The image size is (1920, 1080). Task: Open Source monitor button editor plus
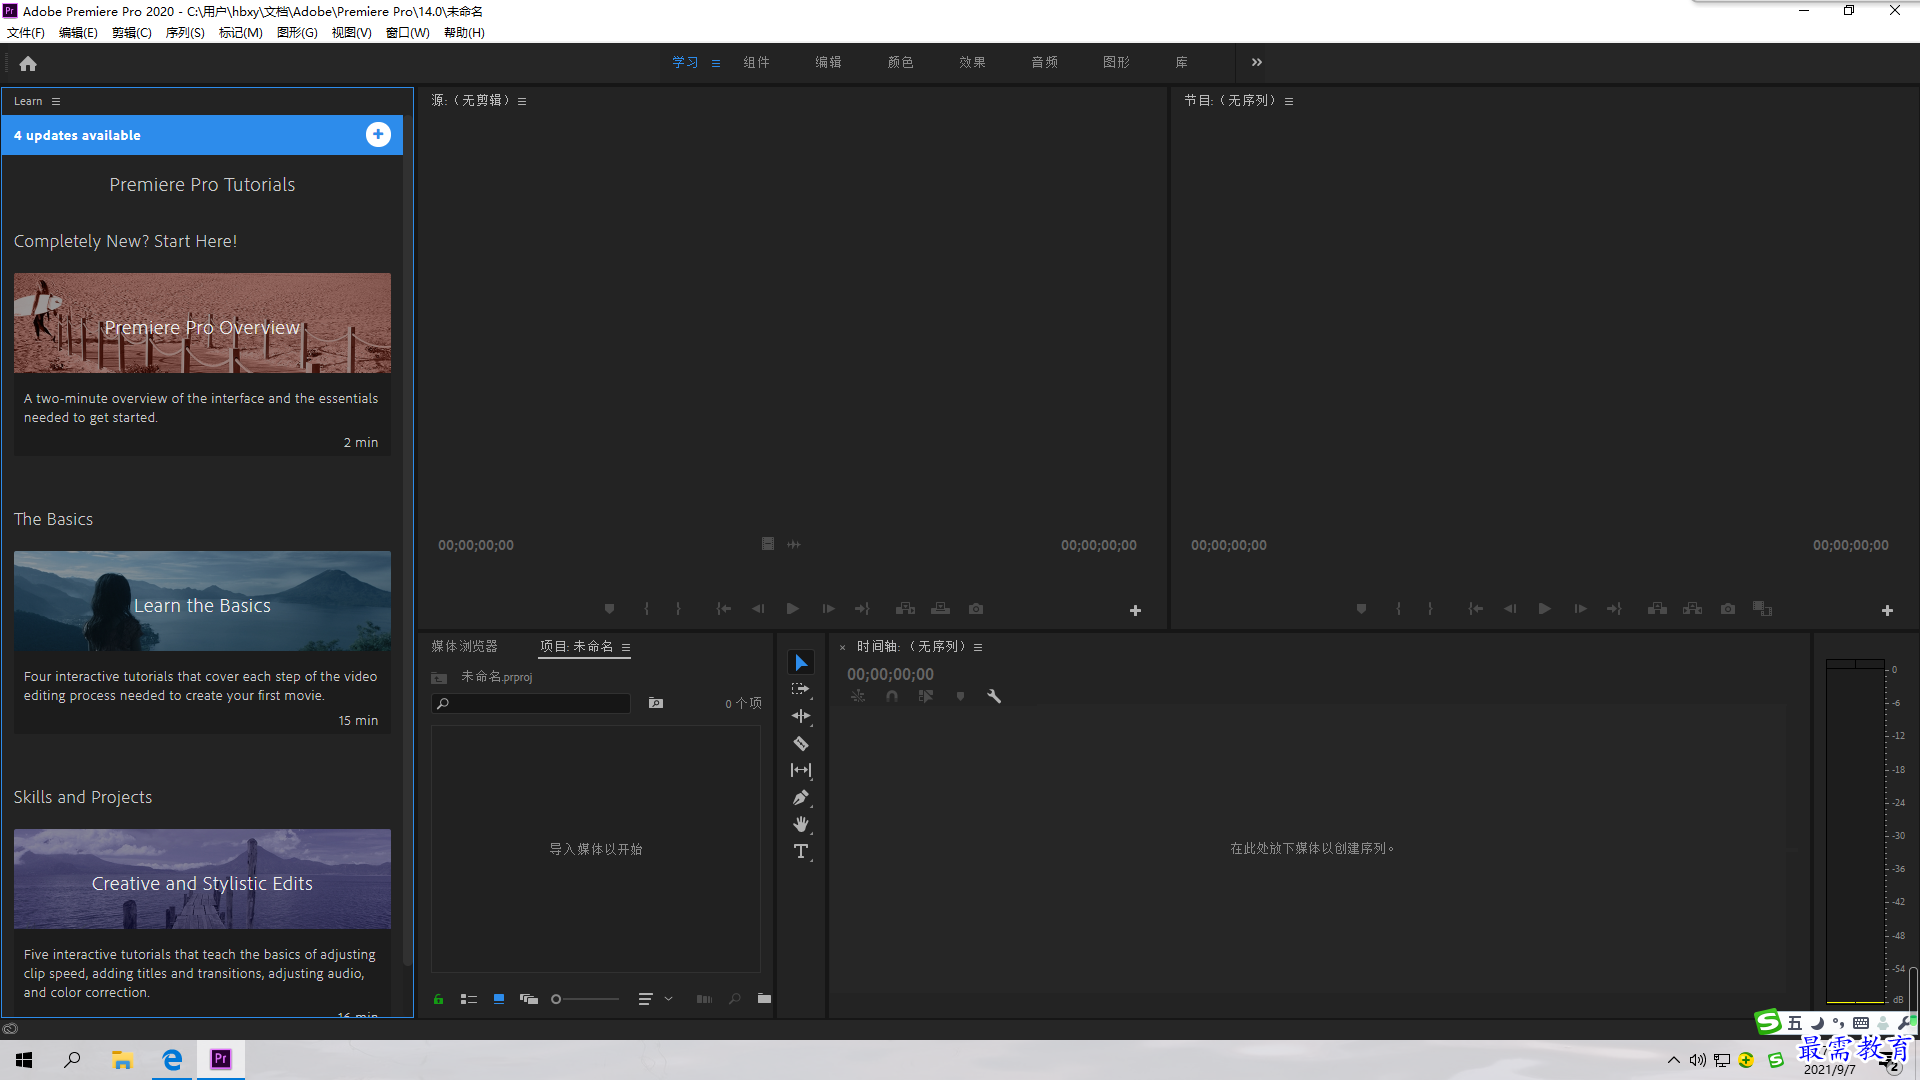pyautogui.click(x=1135, y=610)
